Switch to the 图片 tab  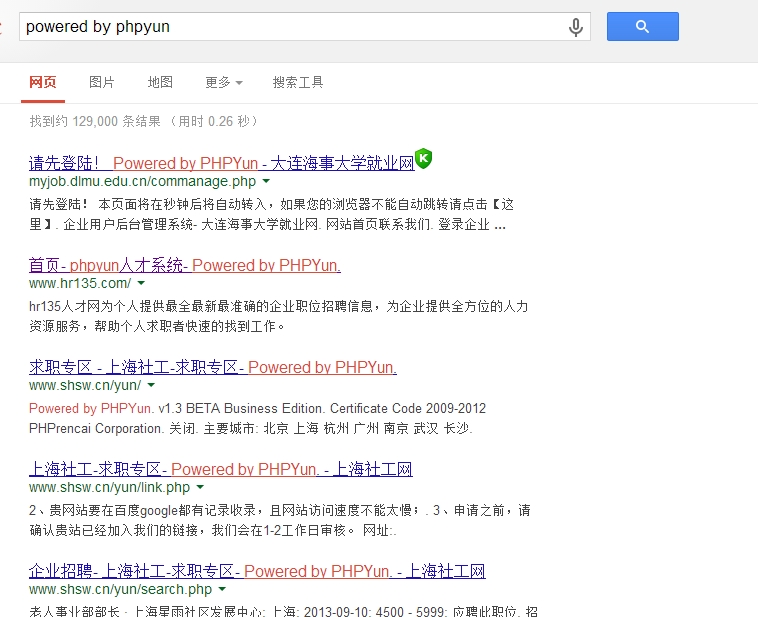click(102, 82)
